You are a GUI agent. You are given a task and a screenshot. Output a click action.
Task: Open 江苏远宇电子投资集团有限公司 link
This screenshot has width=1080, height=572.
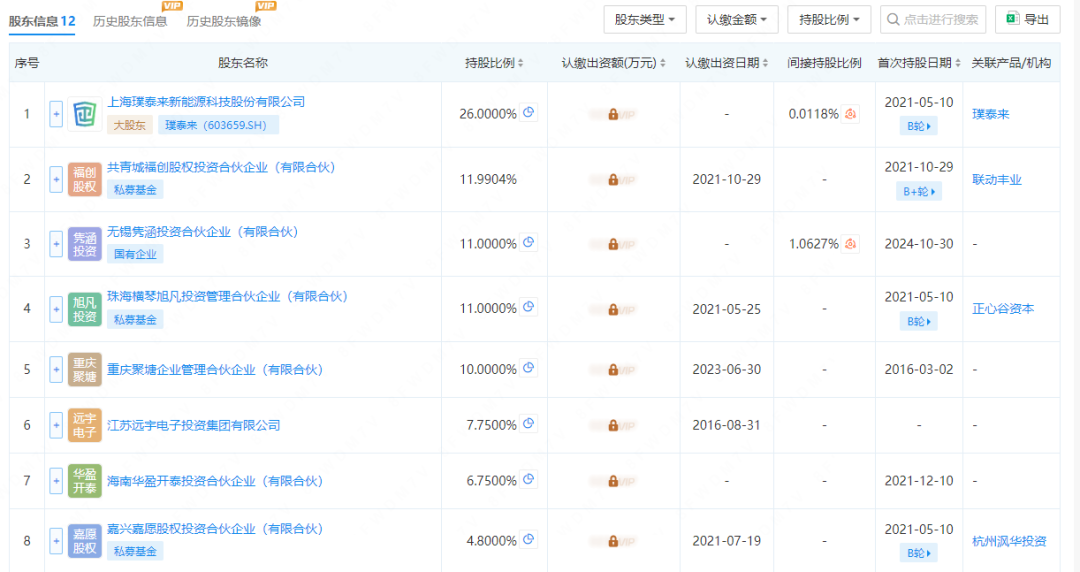pos(194,425)
